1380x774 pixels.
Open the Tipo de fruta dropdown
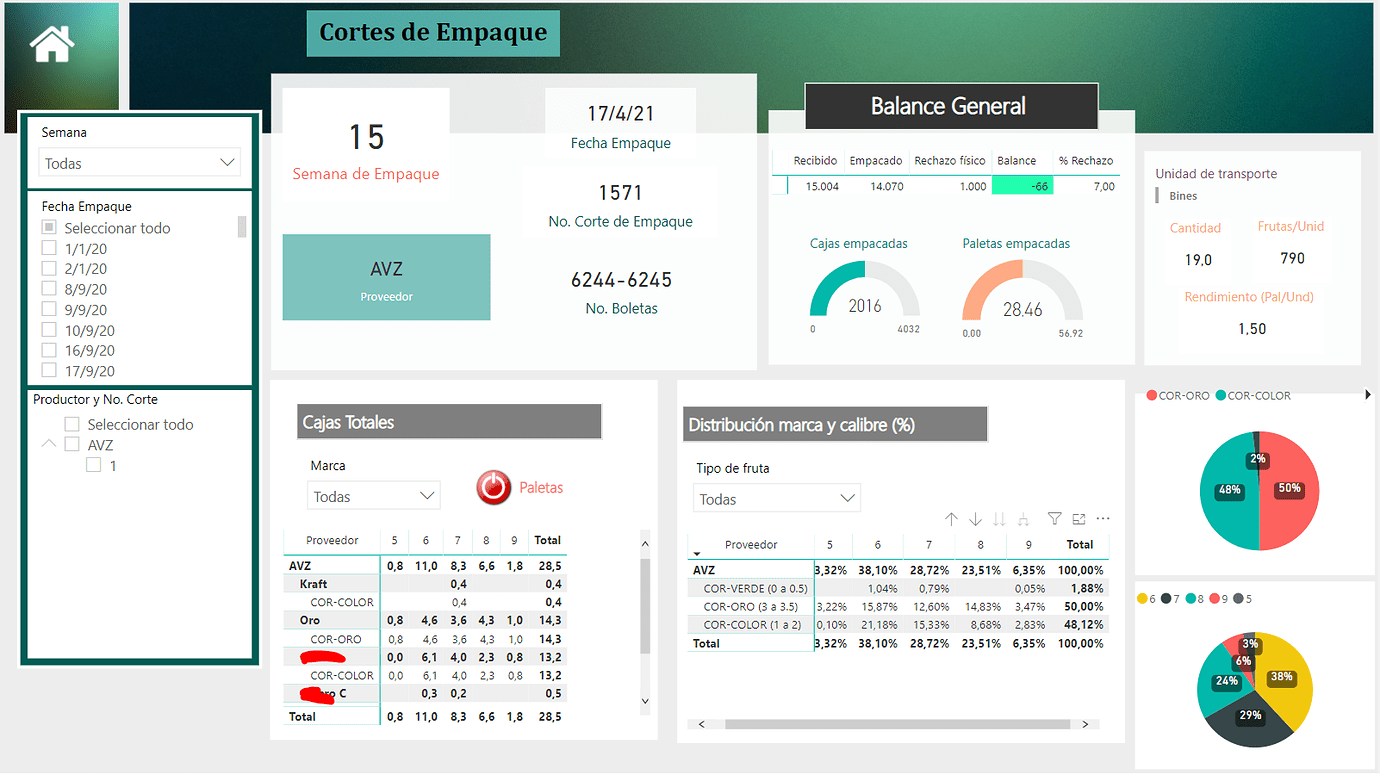(776, 497)
